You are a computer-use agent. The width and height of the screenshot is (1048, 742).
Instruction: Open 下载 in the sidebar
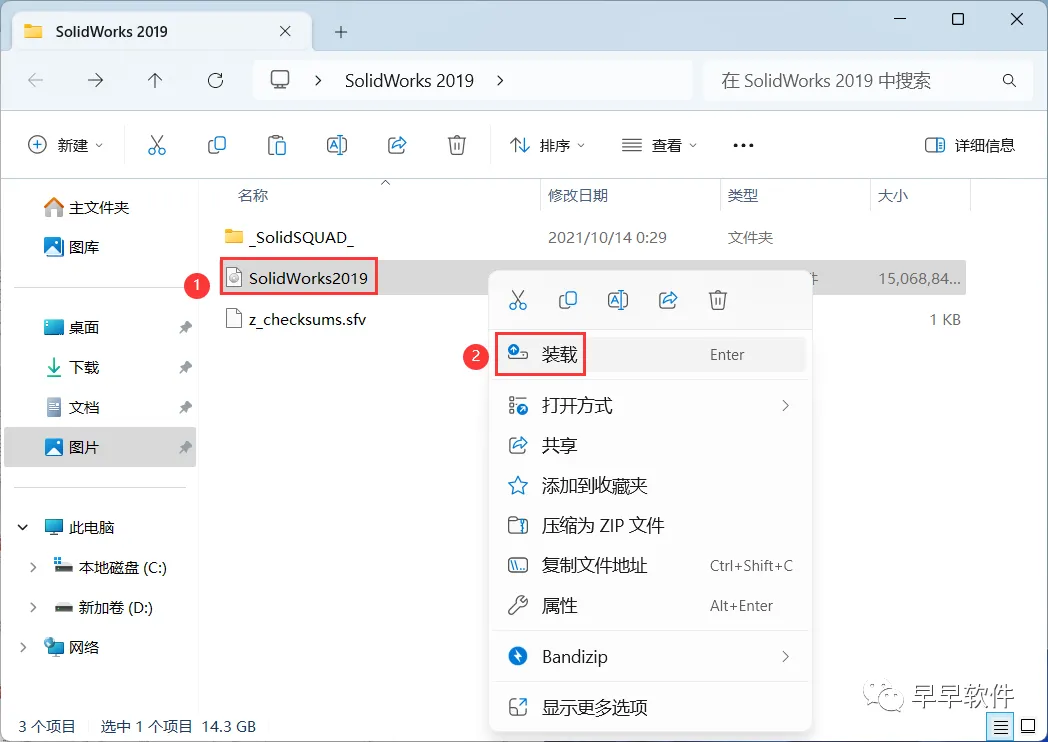(x=72, y=368)
